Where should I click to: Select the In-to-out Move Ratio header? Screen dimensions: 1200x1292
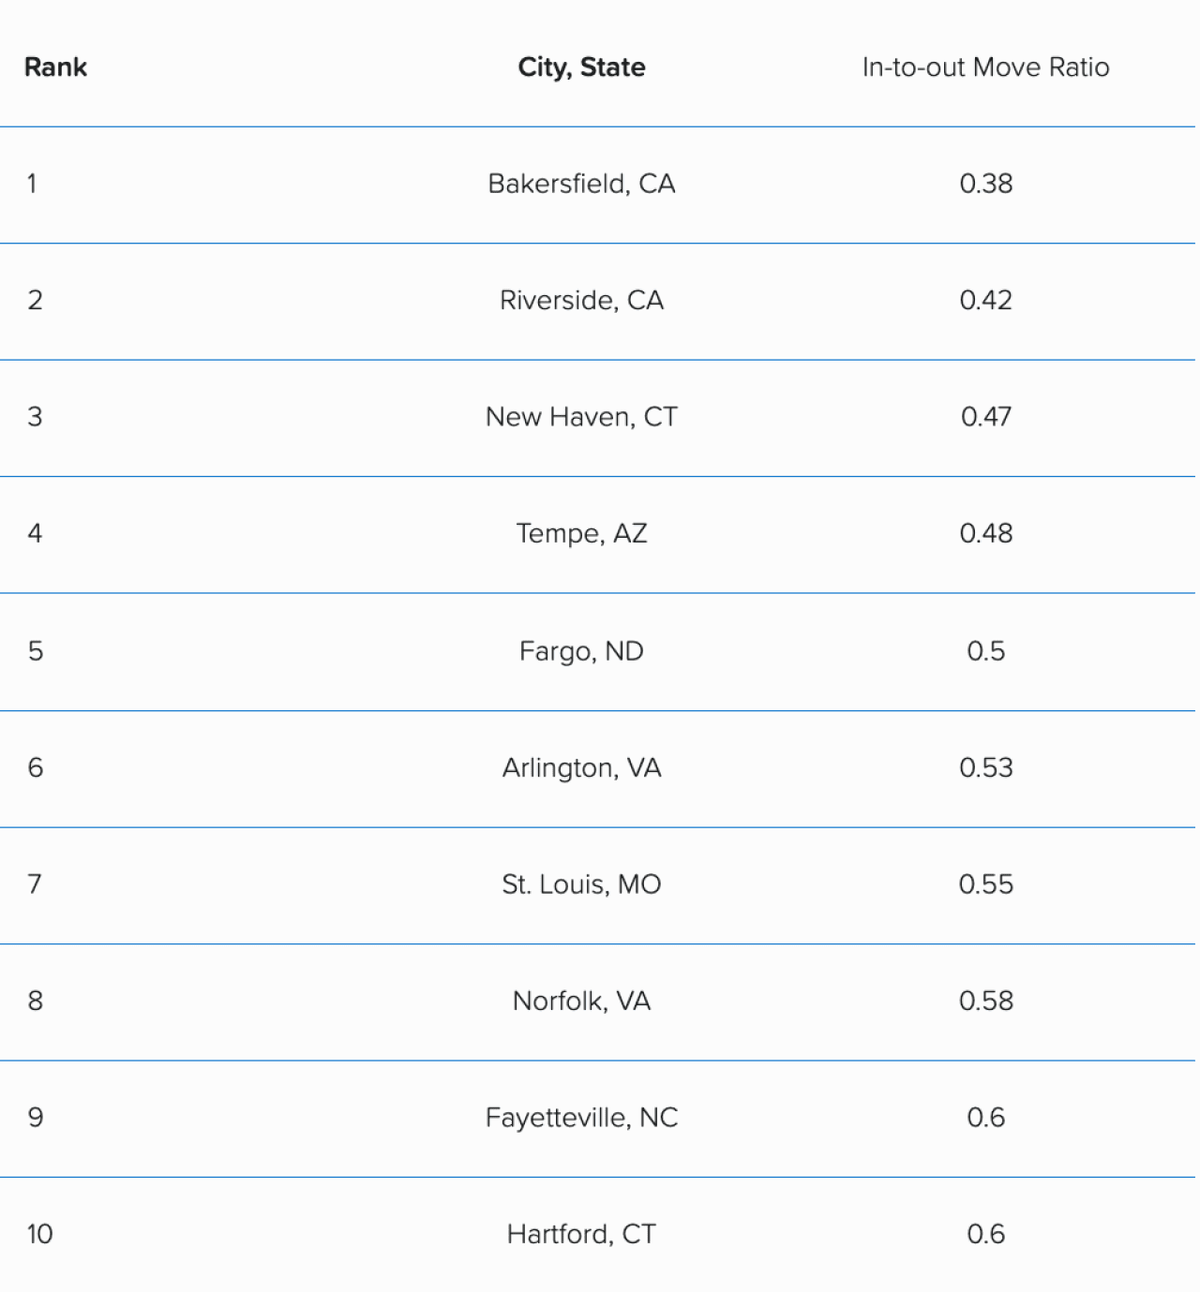pyautogui.click(x=985, y=67)
